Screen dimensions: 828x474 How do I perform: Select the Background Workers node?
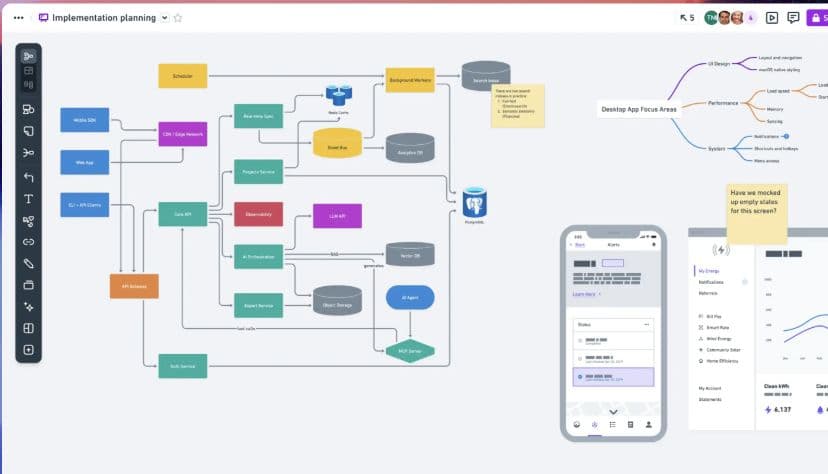pyautogui.click(x=410, y=80)
